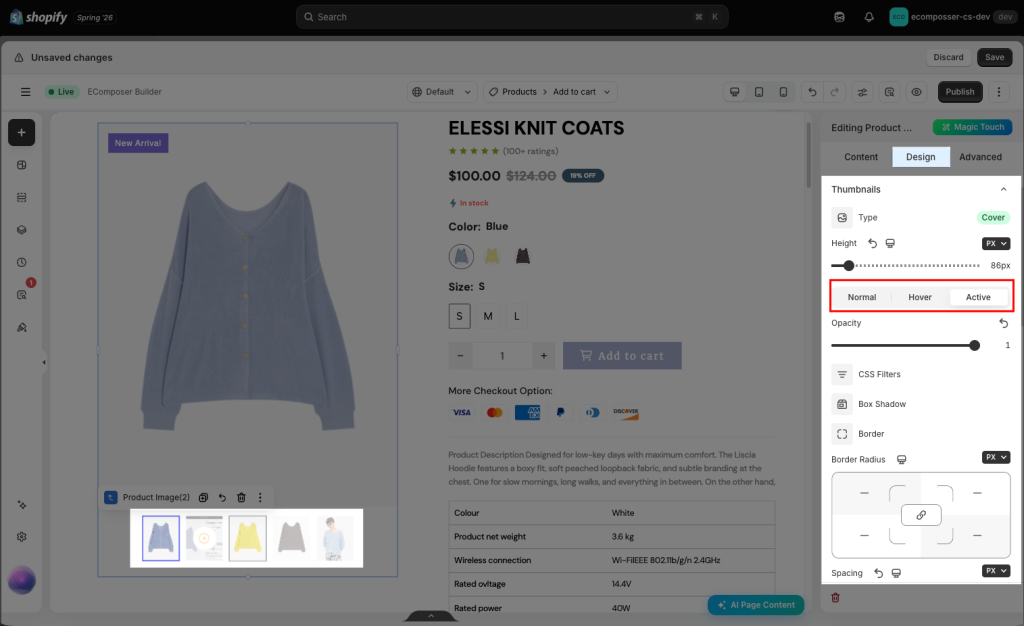Duplicate the Product Image(2) element
Image resolution: width=1024 pixels, height=626 pixels.
[203, 497]
